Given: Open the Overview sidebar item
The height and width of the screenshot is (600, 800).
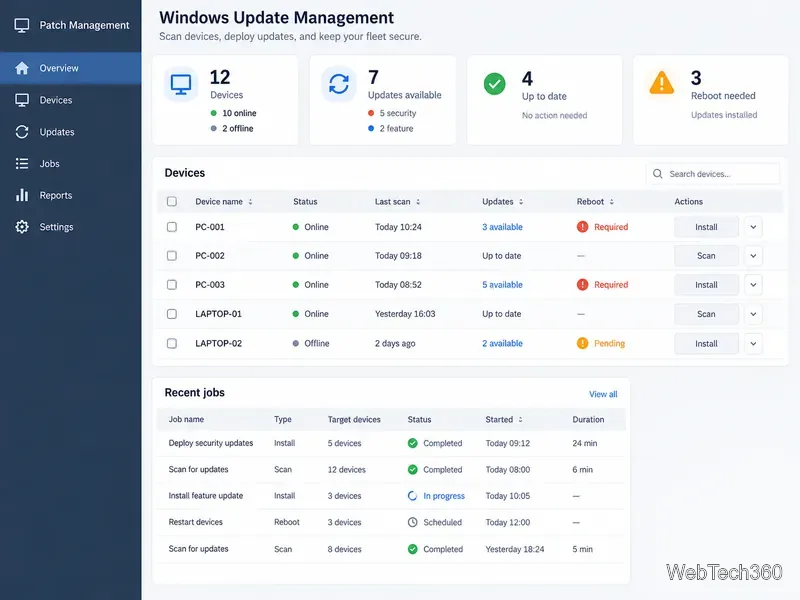Looking at the screenshot, I should (70, 68).
